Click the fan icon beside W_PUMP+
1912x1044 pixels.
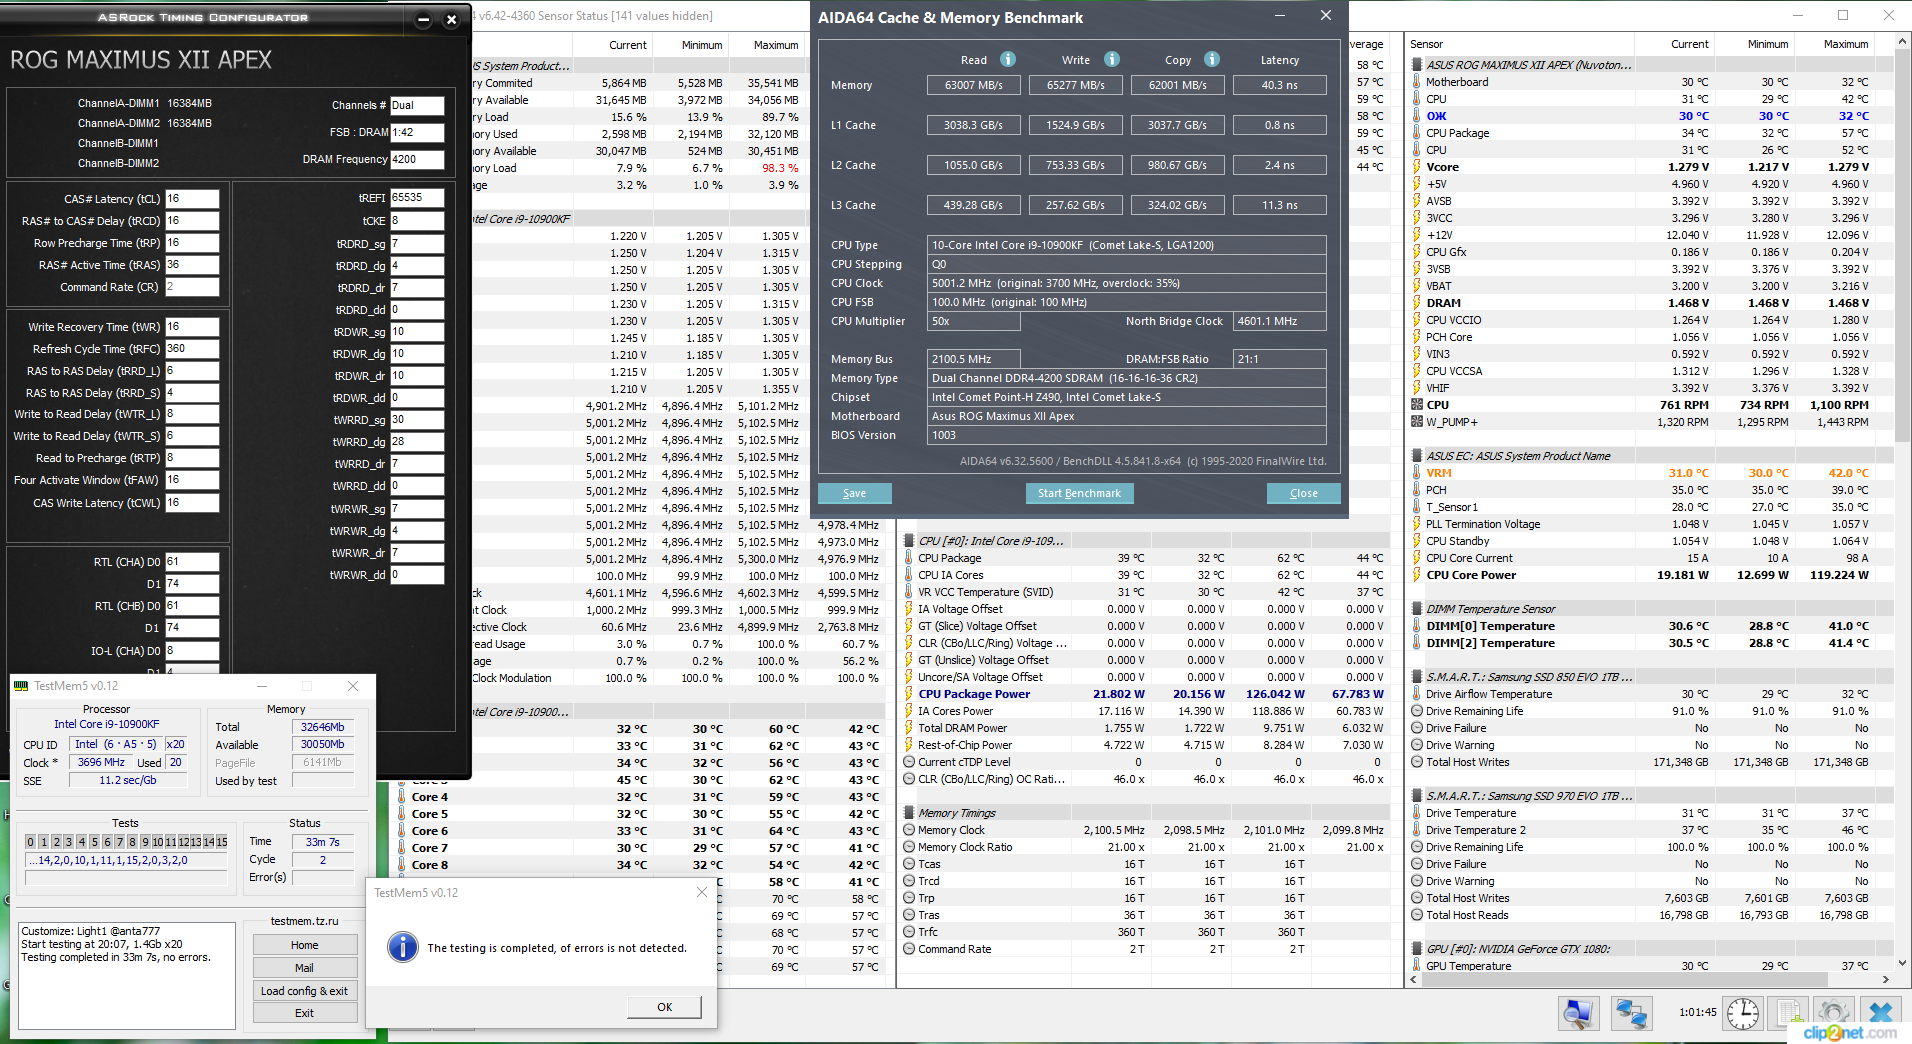tap(1417, 422)
